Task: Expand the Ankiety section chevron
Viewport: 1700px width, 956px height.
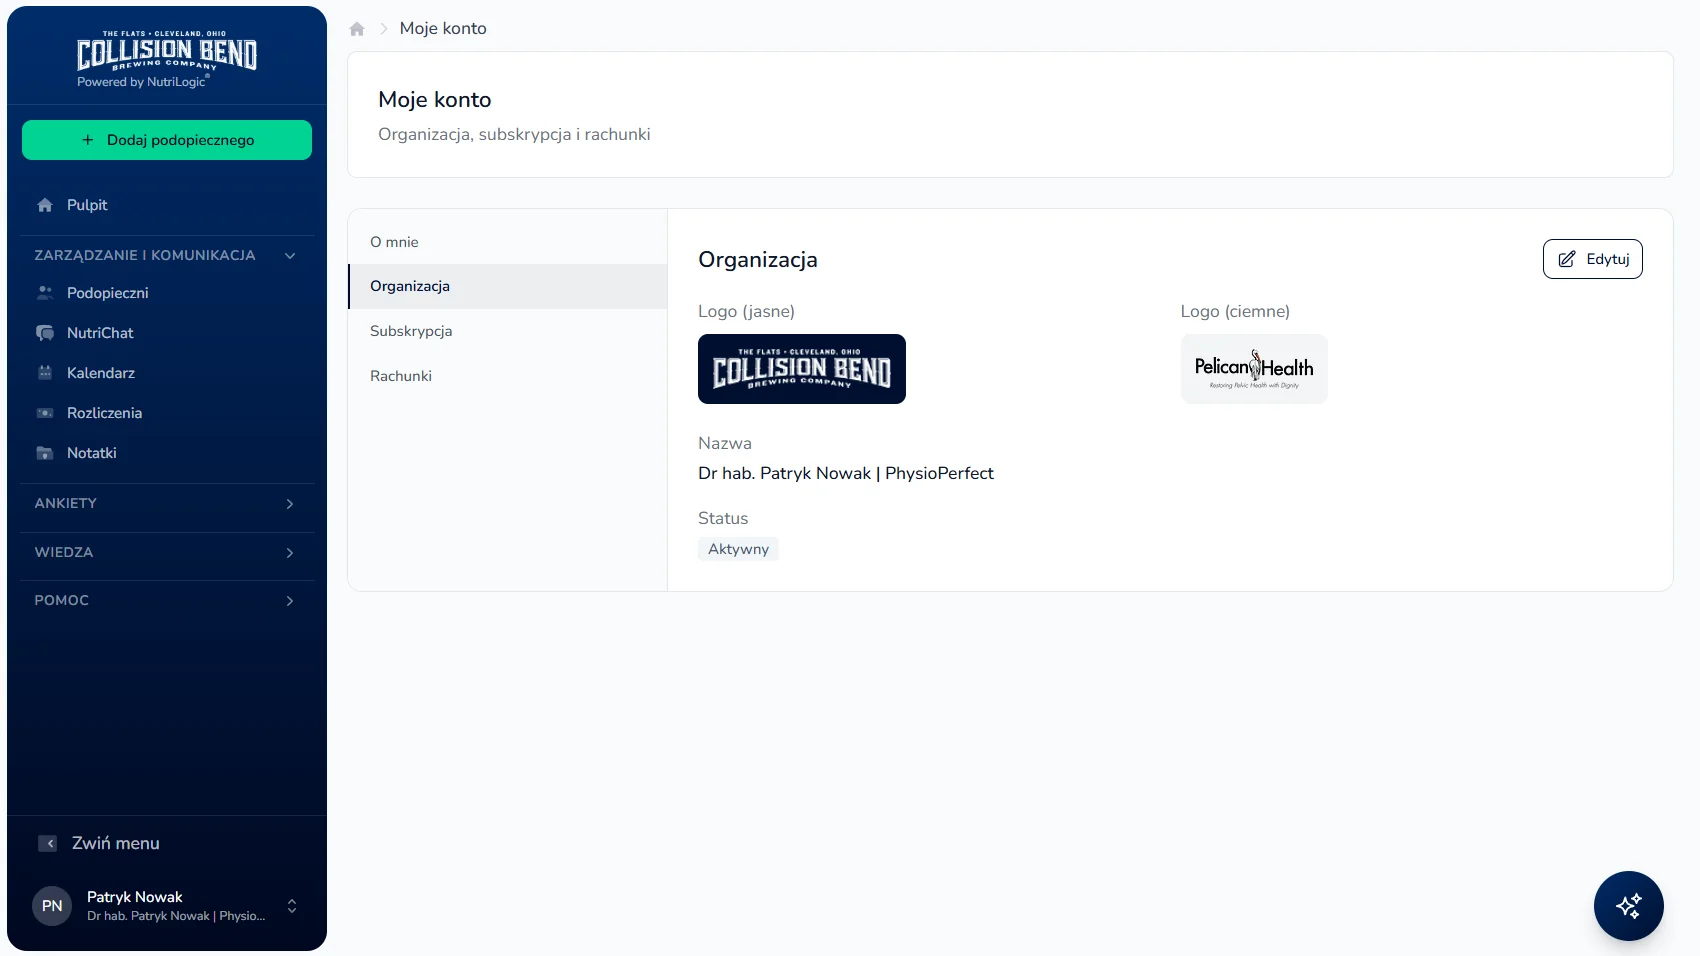Action: click(x=290, y=504)
